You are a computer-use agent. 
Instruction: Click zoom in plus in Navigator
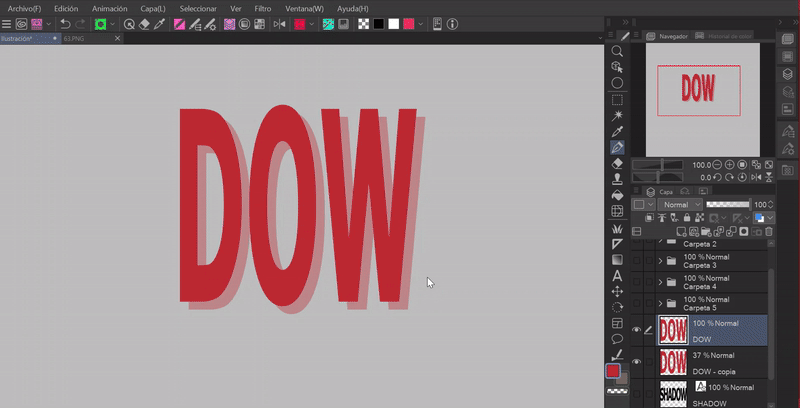pos(730,165)
